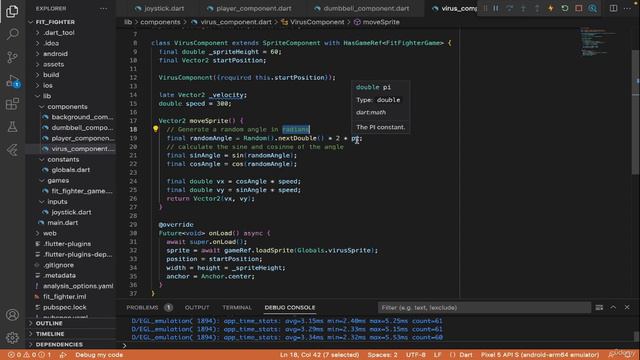640x360 pixels.
Task: Open the Flutter sidebar icon
Action: click(12, 150)
